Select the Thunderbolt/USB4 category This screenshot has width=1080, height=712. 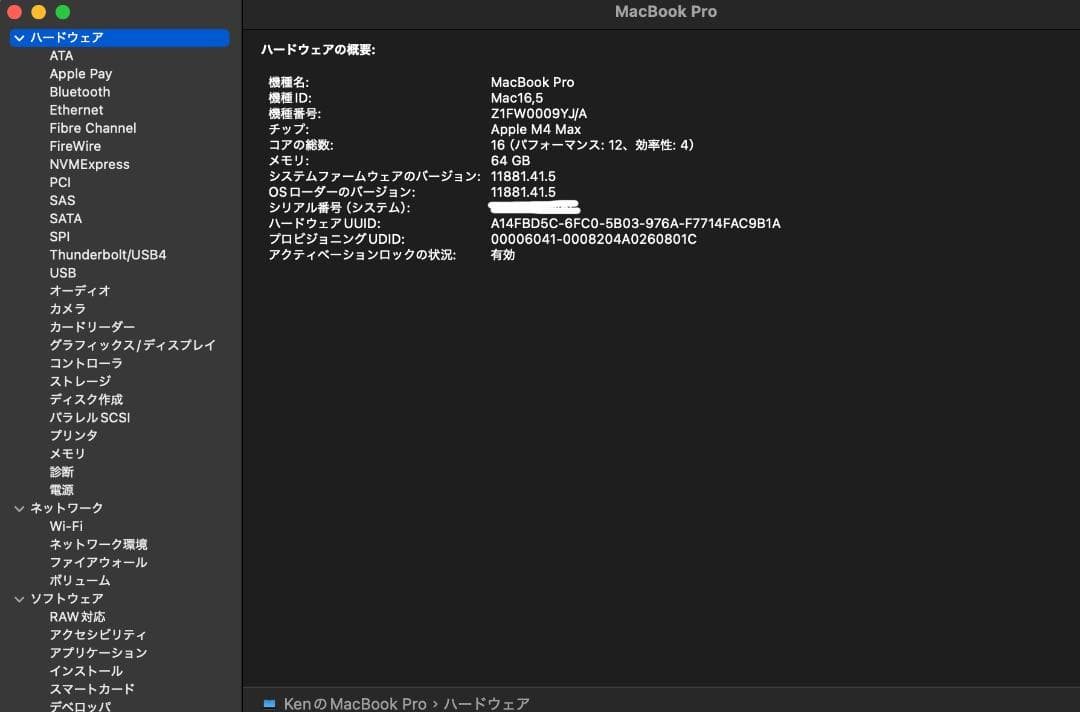106,254
